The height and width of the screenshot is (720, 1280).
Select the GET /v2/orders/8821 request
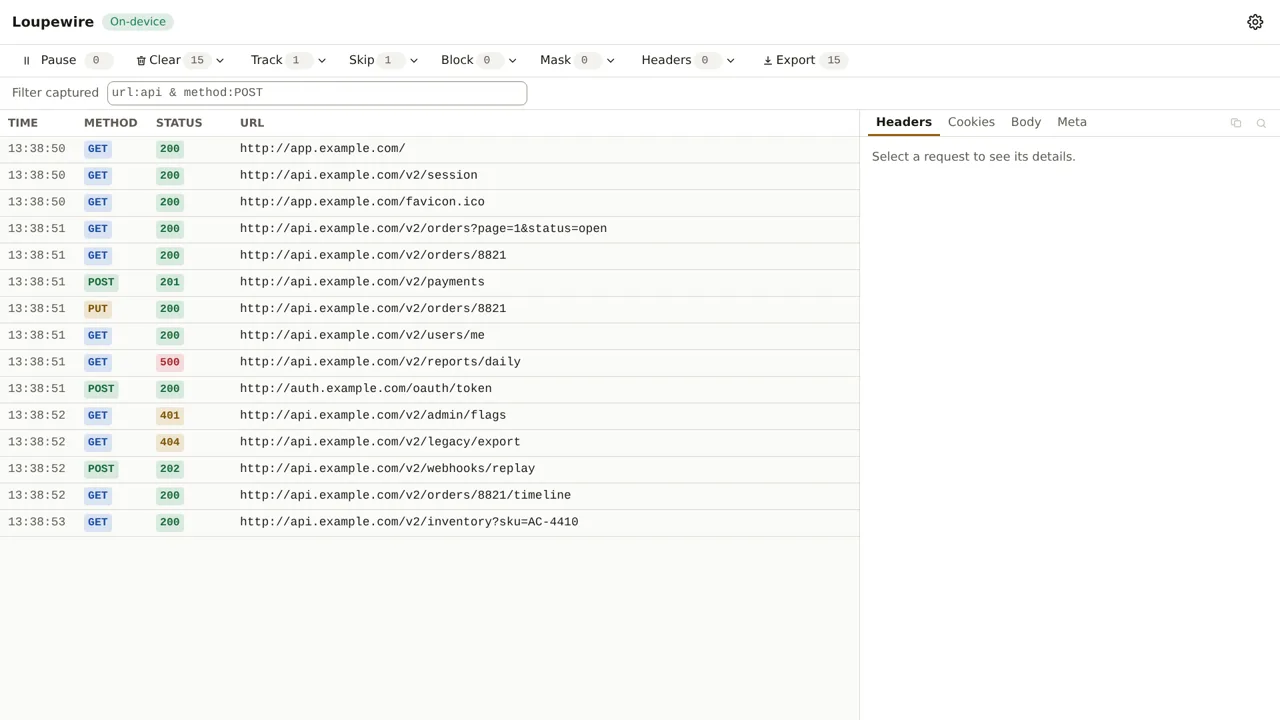pos(429,256)
